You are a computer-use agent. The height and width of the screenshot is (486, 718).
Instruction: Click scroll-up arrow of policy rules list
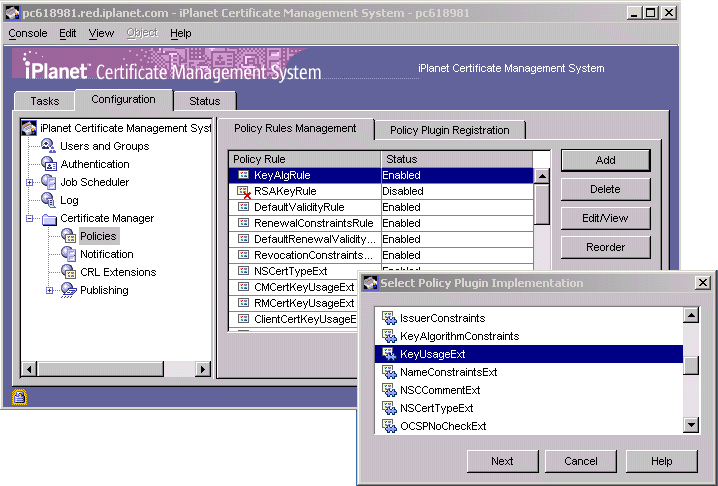(542, 176)
